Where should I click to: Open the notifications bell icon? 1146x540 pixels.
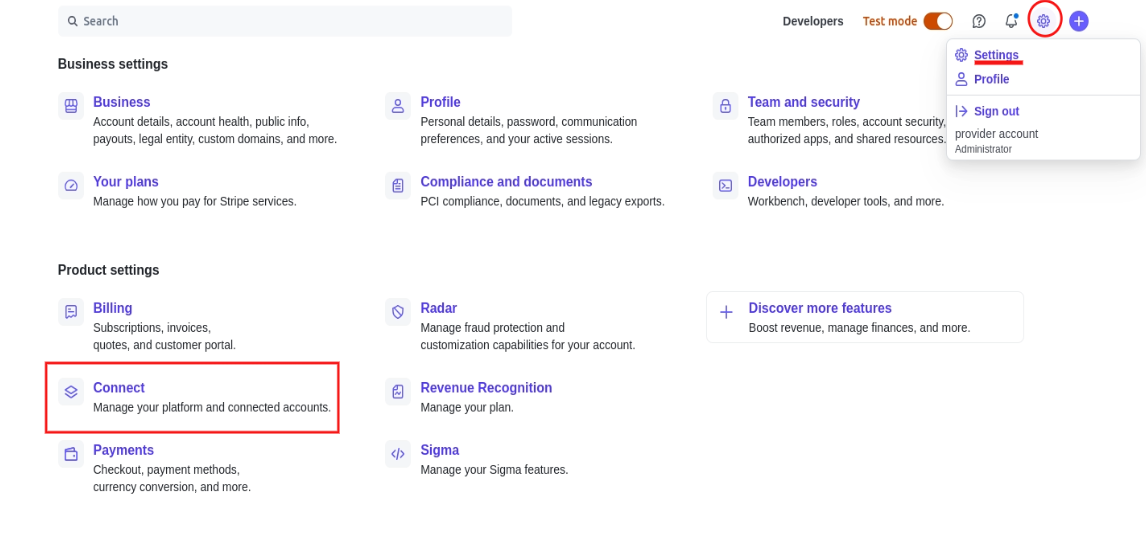click(1011, 21)
